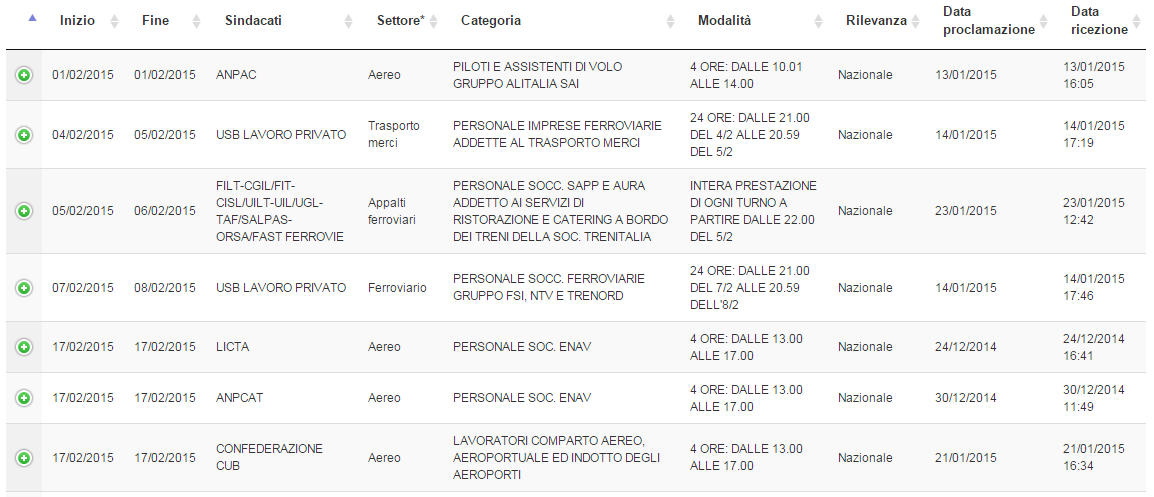The width and height of the screenshot is (1154, 497).
Task: Expand the Appalti ferroviari strike row
Action: click(24, 211)
